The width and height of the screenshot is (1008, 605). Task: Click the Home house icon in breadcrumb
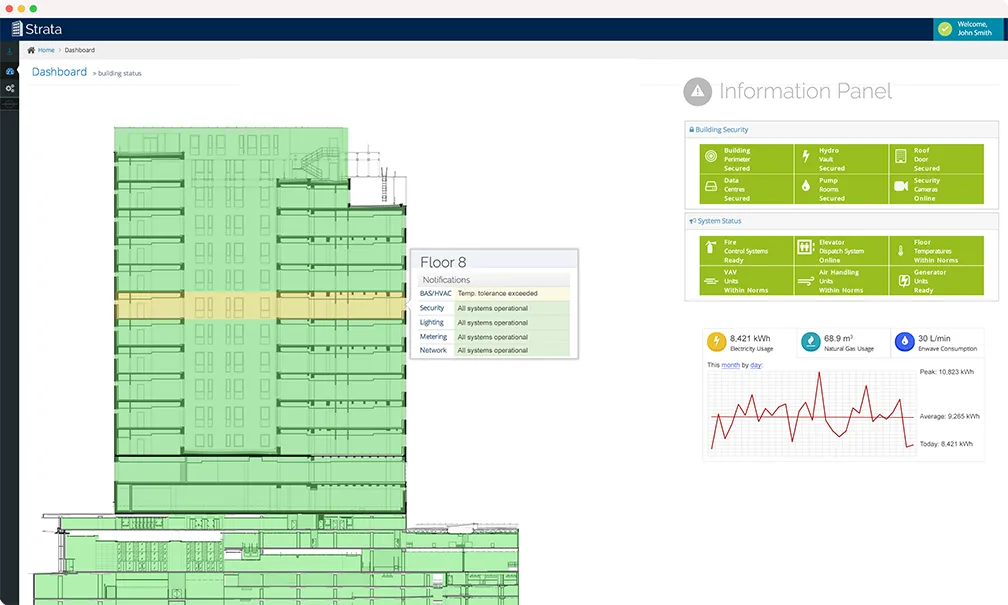(x=31, y=50)
